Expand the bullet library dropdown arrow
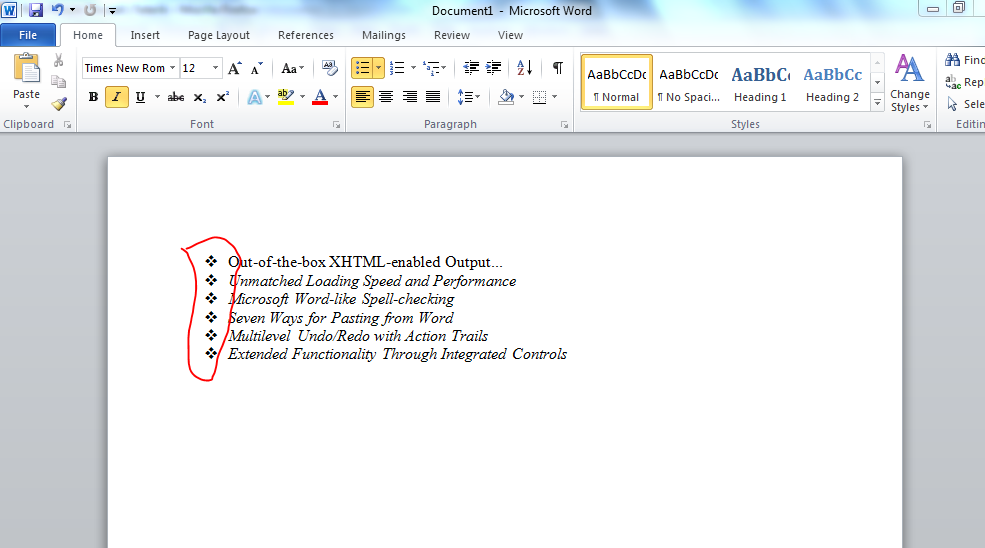 point(378,68)
